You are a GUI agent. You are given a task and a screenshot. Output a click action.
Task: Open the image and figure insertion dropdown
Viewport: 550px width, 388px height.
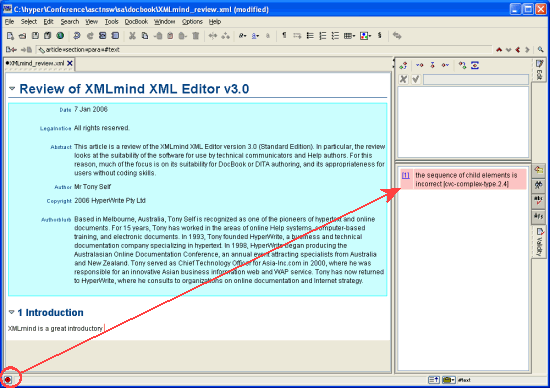[x=365, y=36]
